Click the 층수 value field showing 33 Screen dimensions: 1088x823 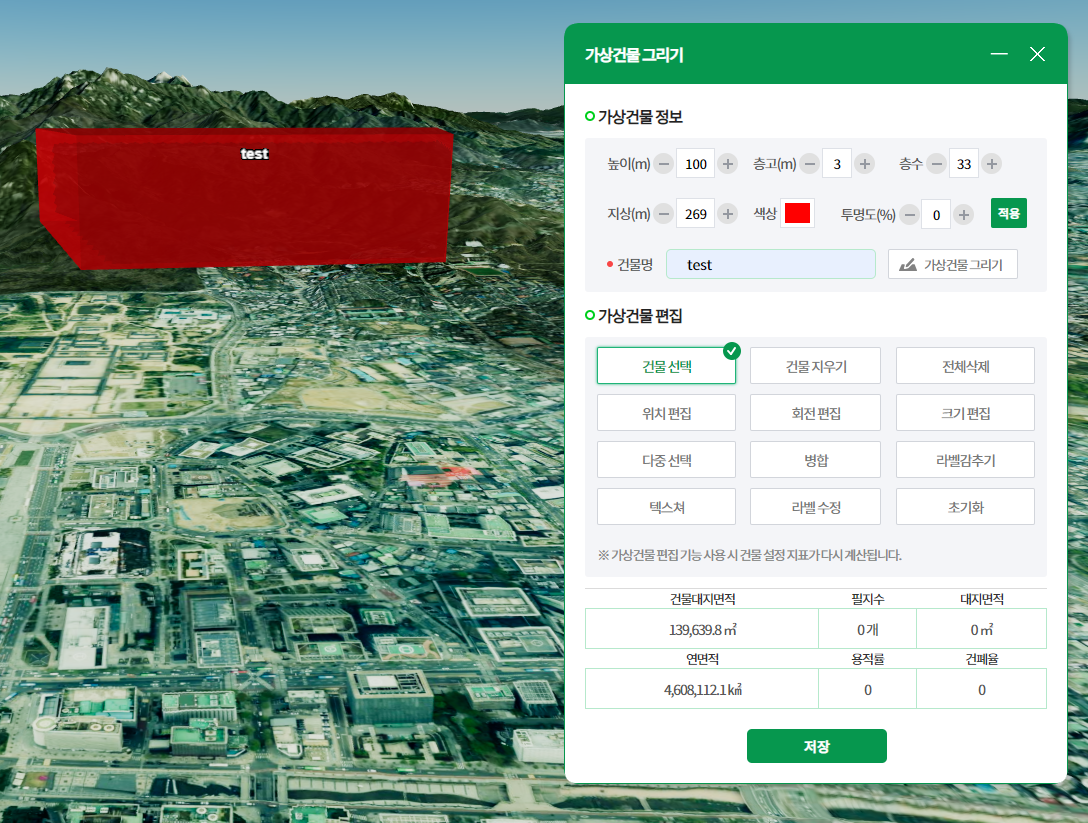coord(964,164)
